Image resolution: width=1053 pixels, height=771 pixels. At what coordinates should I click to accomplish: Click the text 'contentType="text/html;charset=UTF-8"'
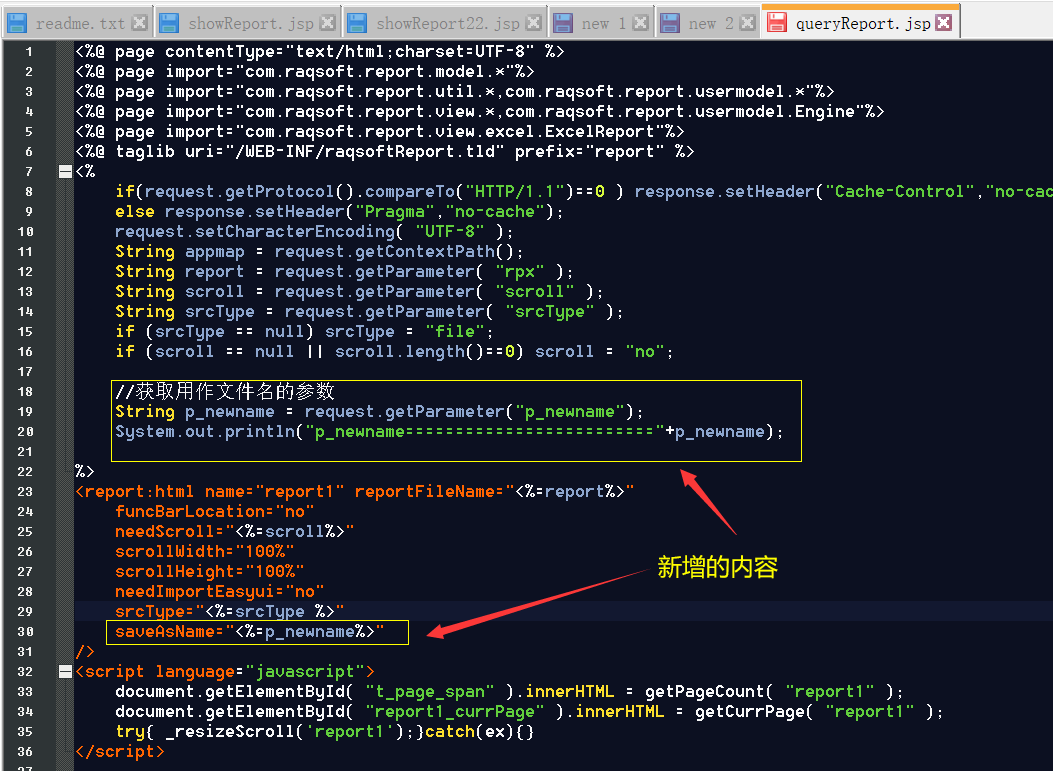pos(350,52)
